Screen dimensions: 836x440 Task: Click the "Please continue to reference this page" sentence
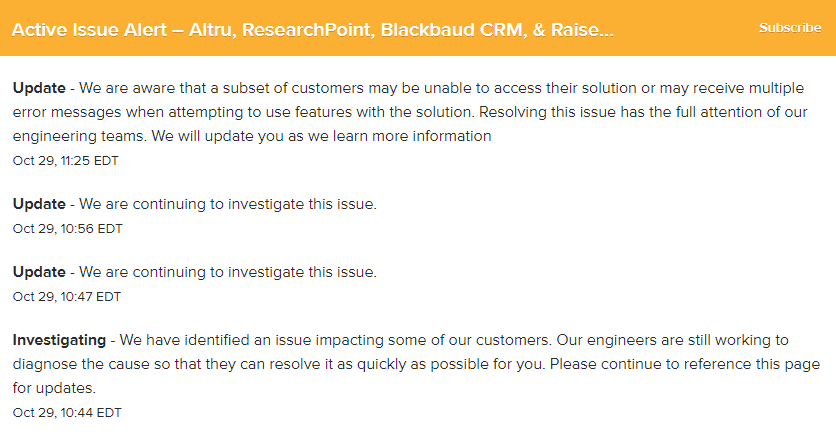point(685,364)
